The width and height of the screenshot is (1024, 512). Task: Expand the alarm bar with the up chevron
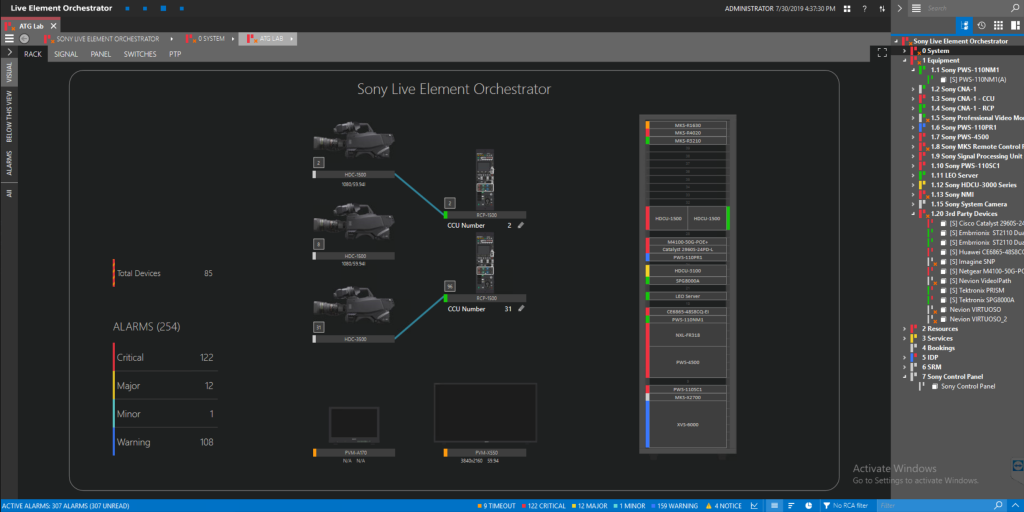coord(1016,505)
